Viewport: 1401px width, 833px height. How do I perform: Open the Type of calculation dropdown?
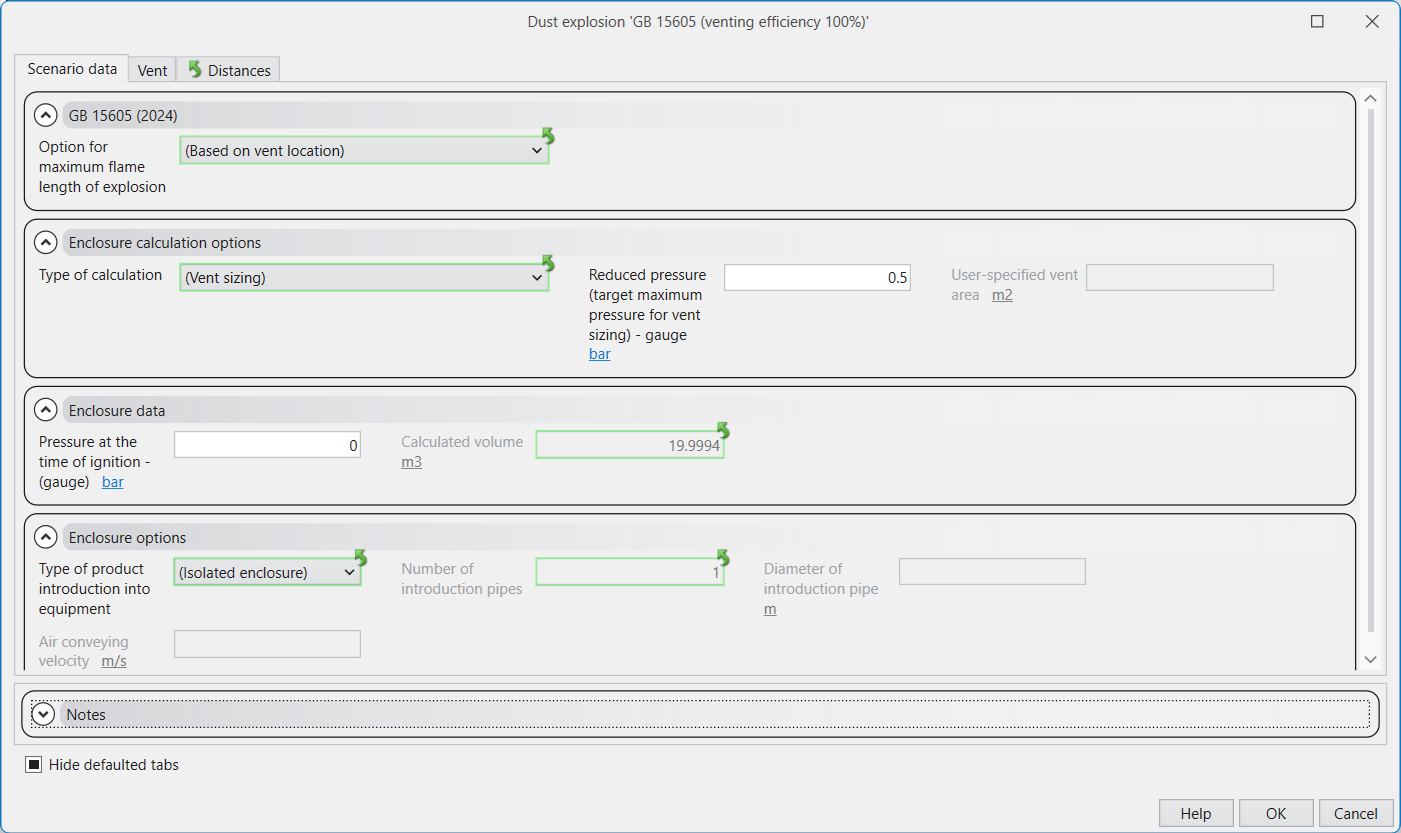tap(364, 278)
